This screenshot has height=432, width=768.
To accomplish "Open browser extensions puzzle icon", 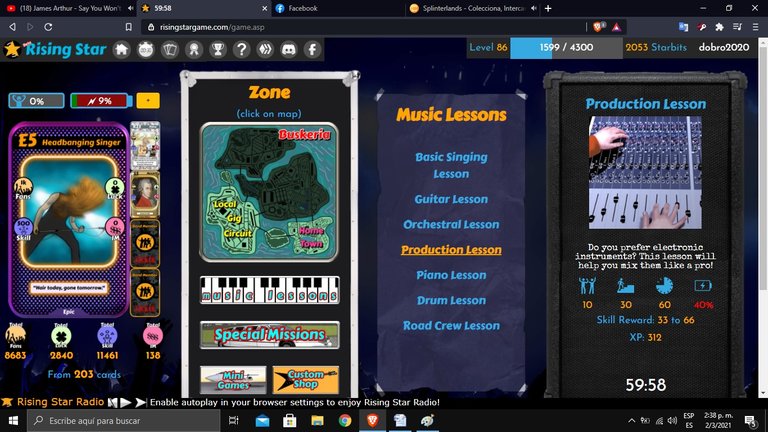I will (719, 27).
